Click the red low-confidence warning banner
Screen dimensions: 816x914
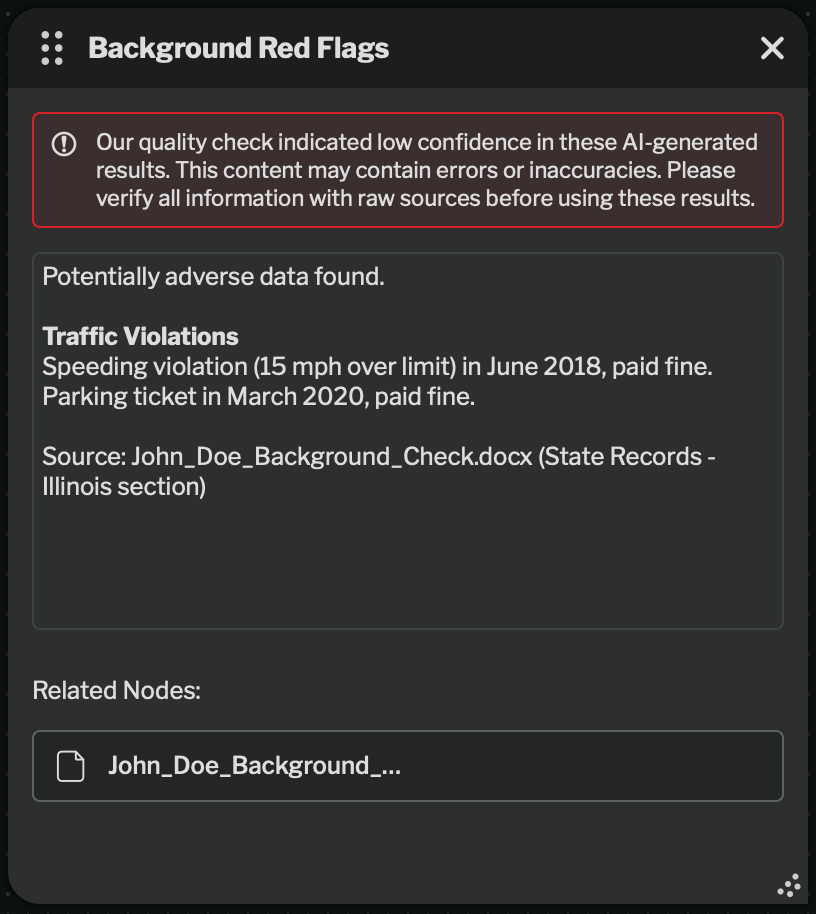pos(408,170)
